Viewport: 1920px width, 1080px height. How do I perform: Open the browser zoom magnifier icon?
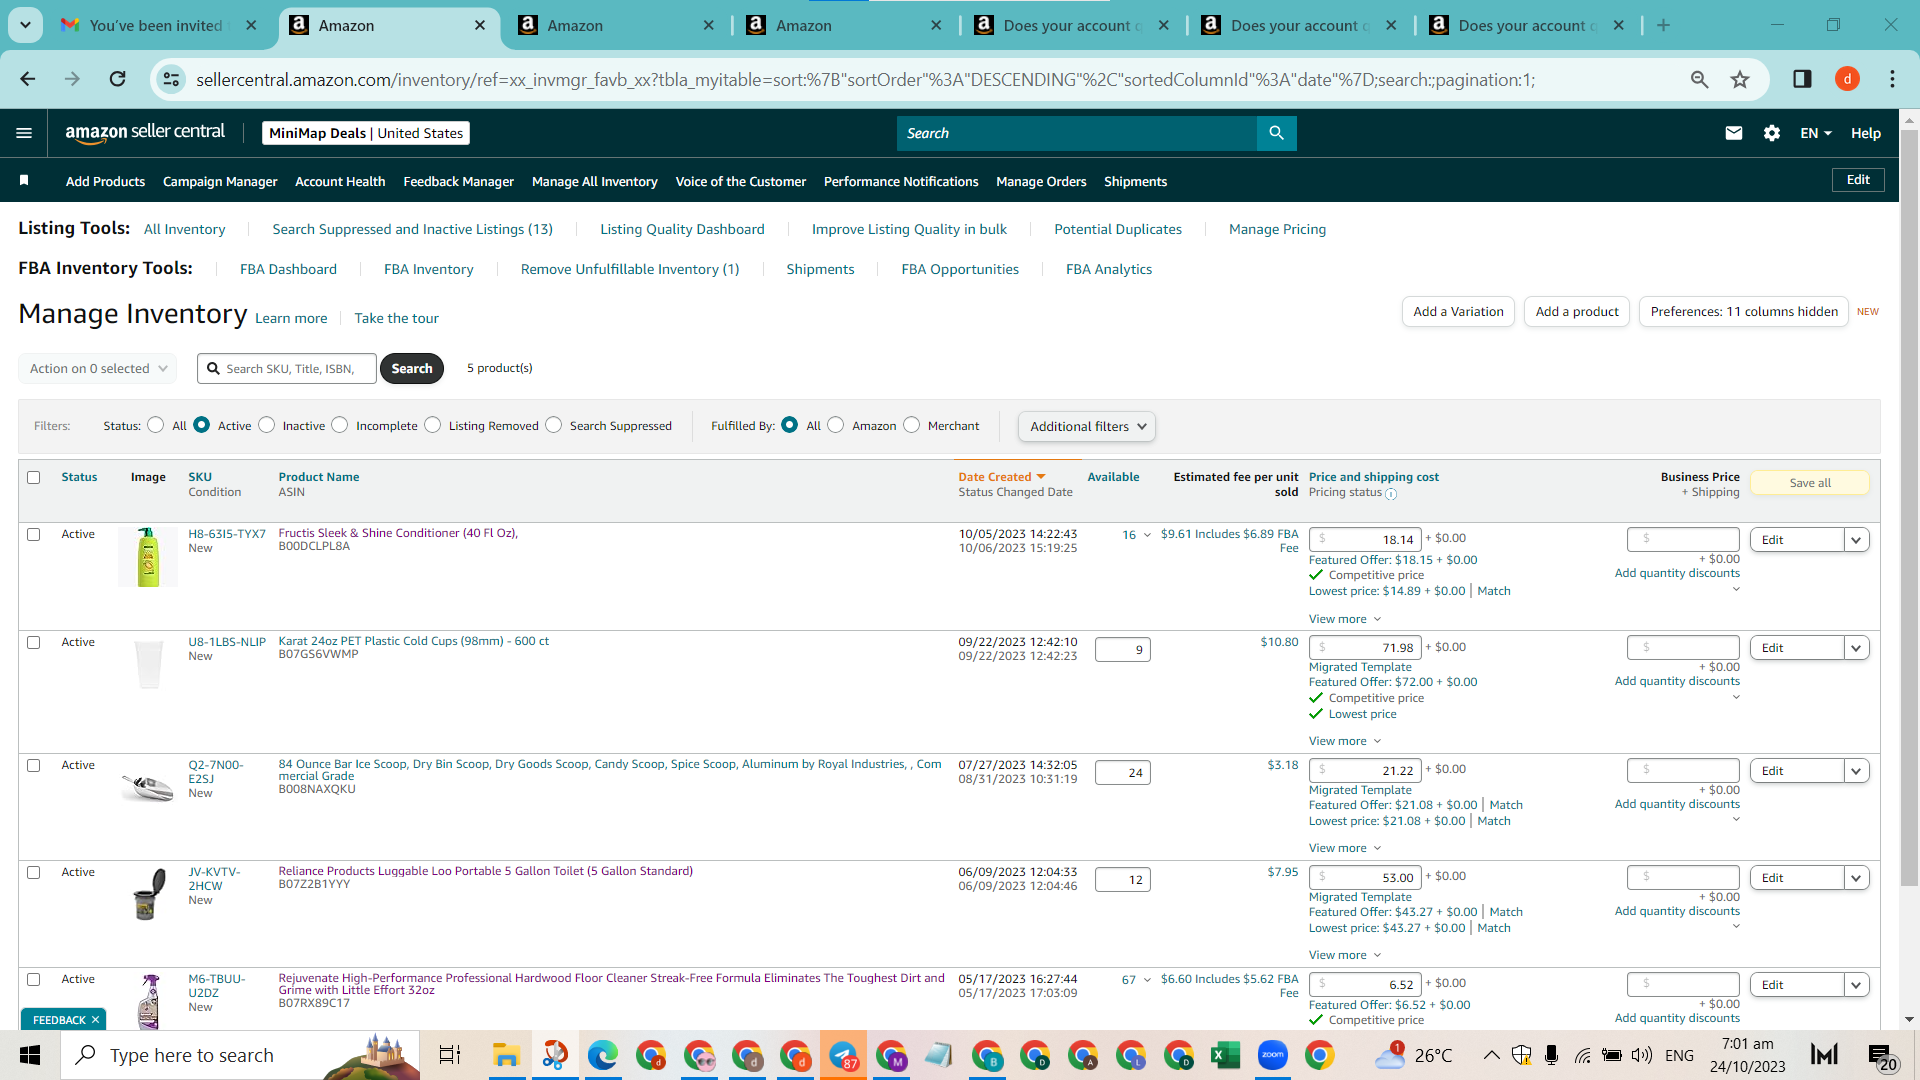(1699, 79)
